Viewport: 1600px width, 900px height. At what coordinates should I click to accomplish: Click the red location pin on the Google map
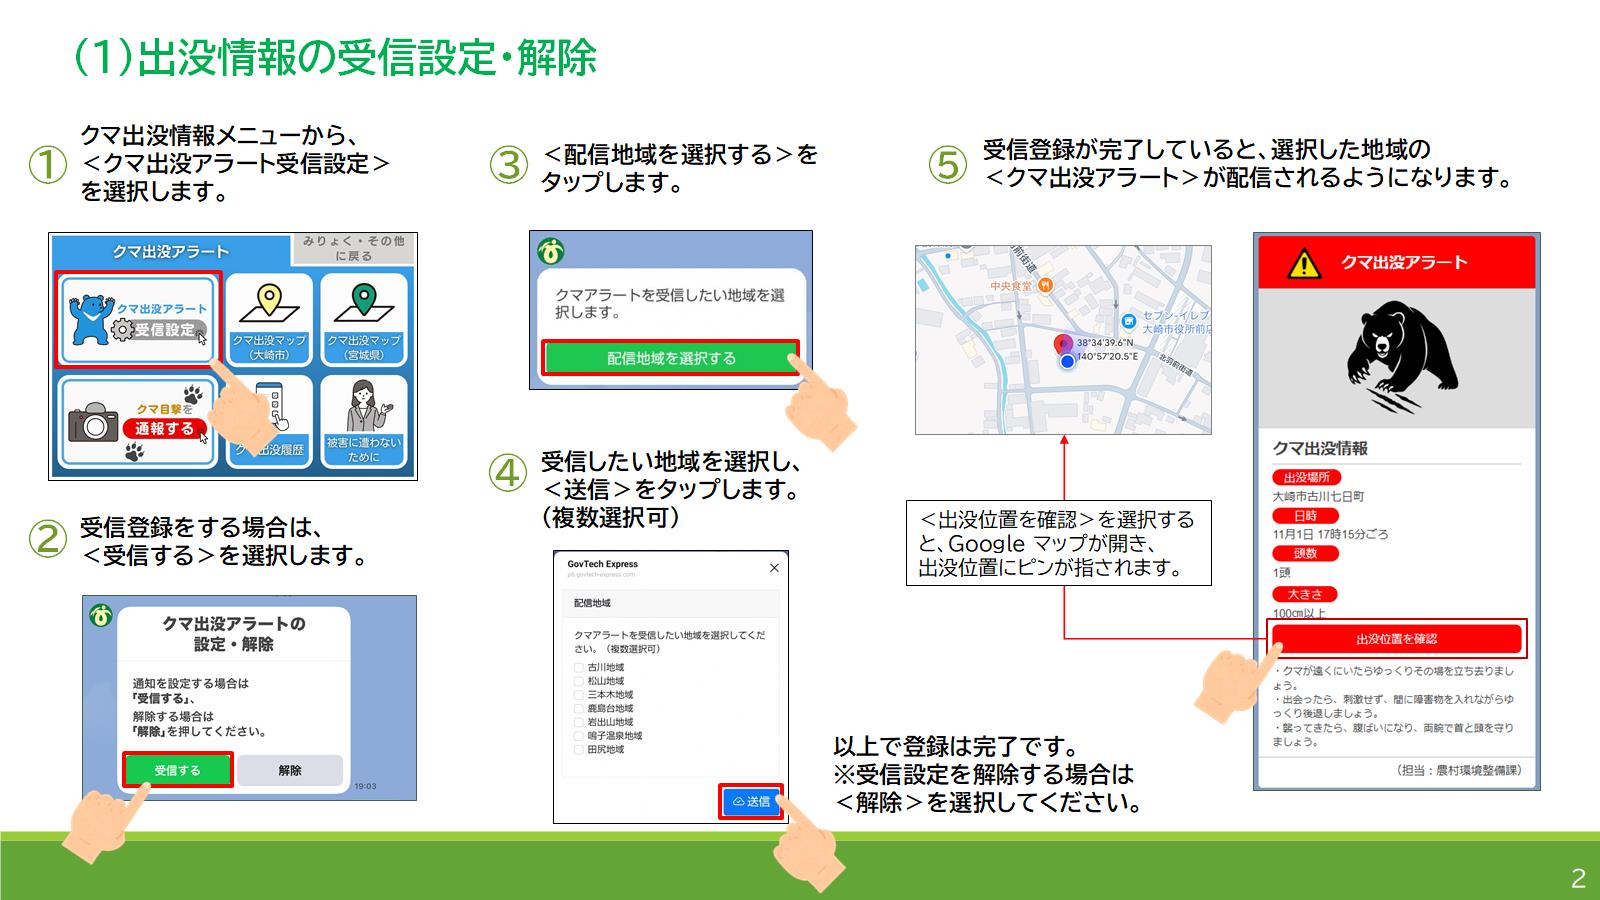click(1062, 340)
